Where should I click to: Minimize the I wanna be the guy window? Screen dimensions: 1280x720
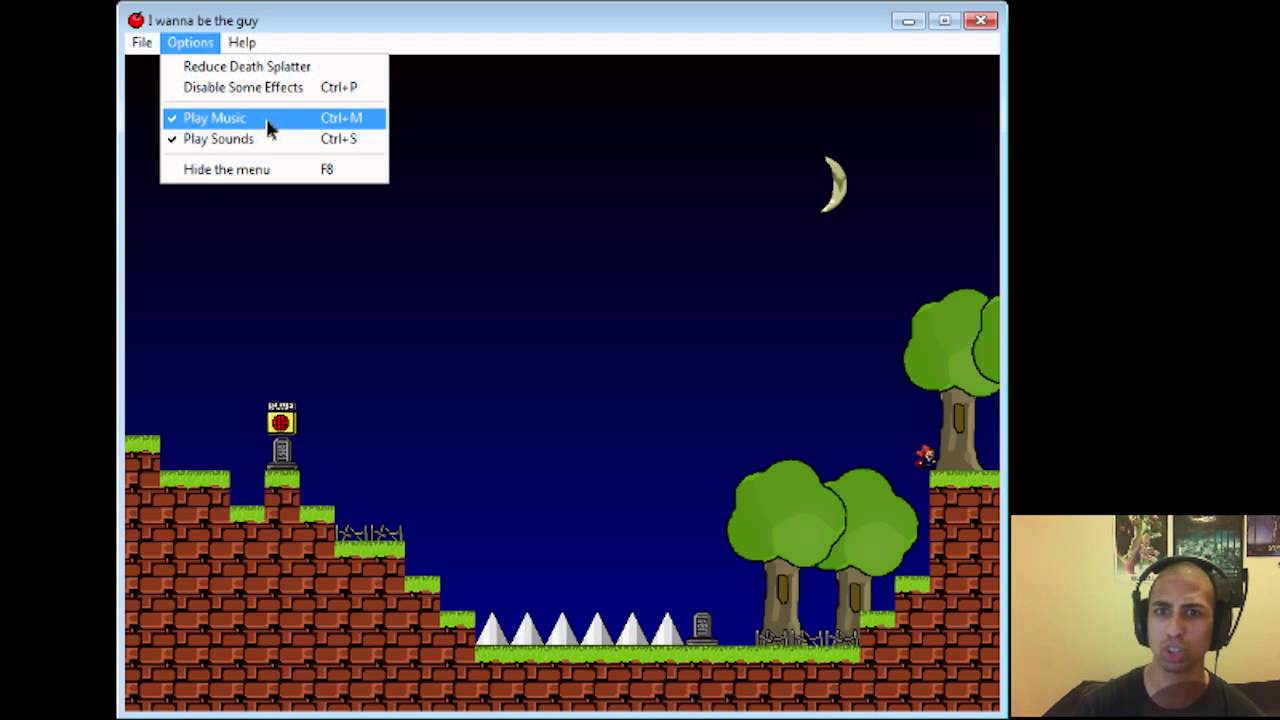[908, 20]
